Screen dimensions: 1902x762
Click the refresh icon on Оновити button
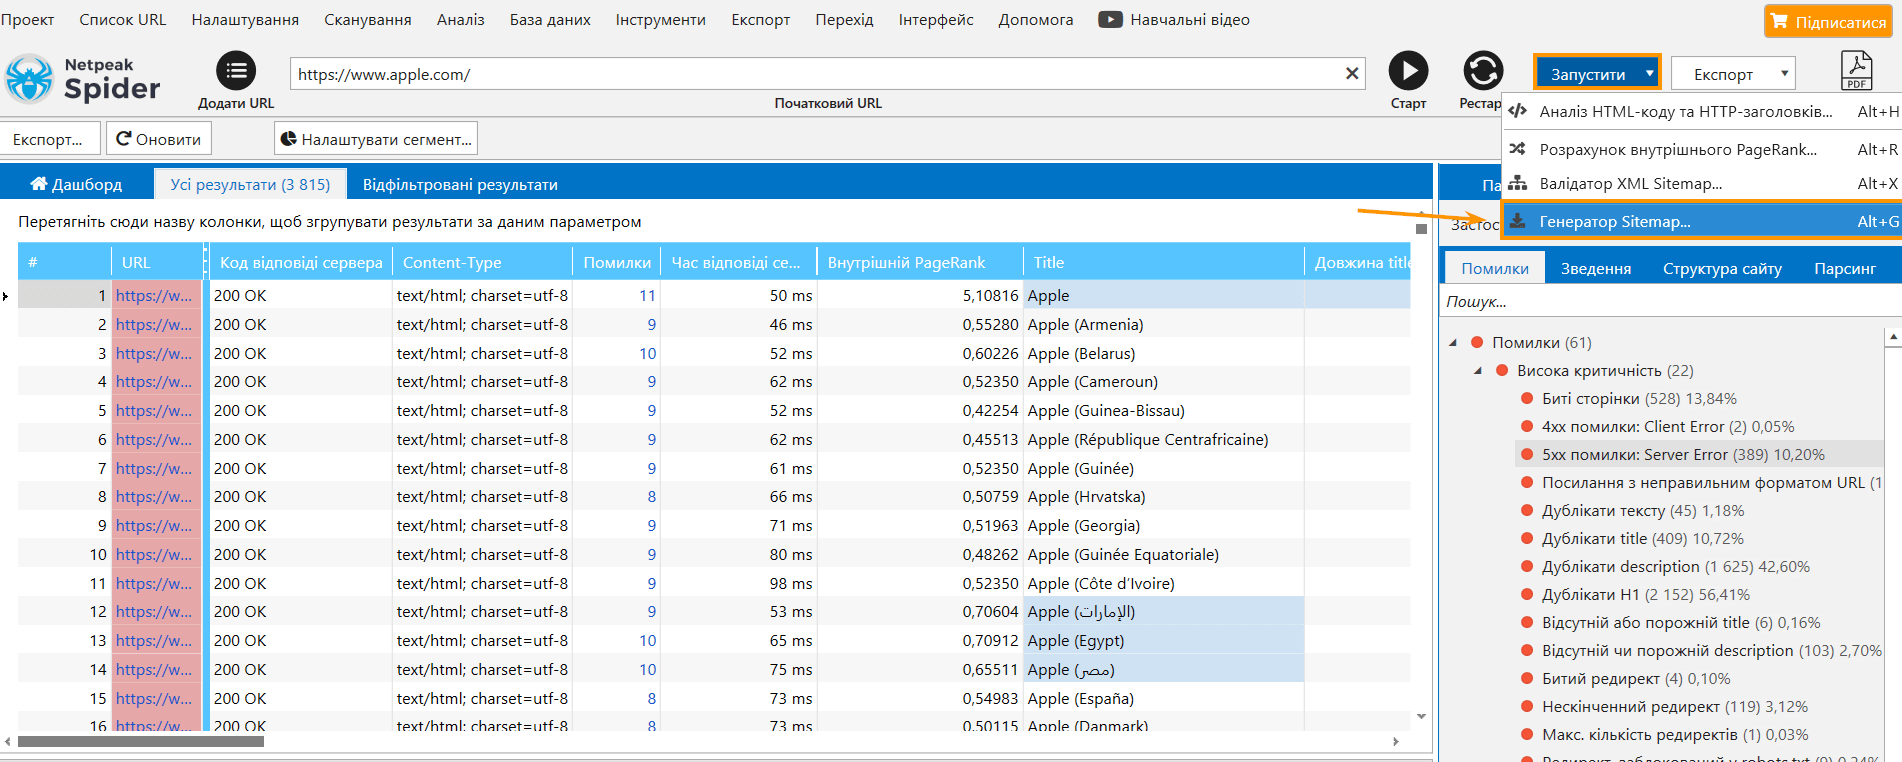pyautogui.click(x=124, y=139)
